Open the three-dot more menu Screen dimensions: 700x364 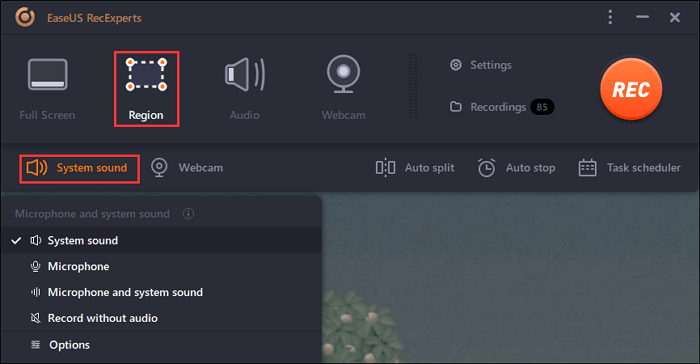pyautogui.click(x=610, y=17)
